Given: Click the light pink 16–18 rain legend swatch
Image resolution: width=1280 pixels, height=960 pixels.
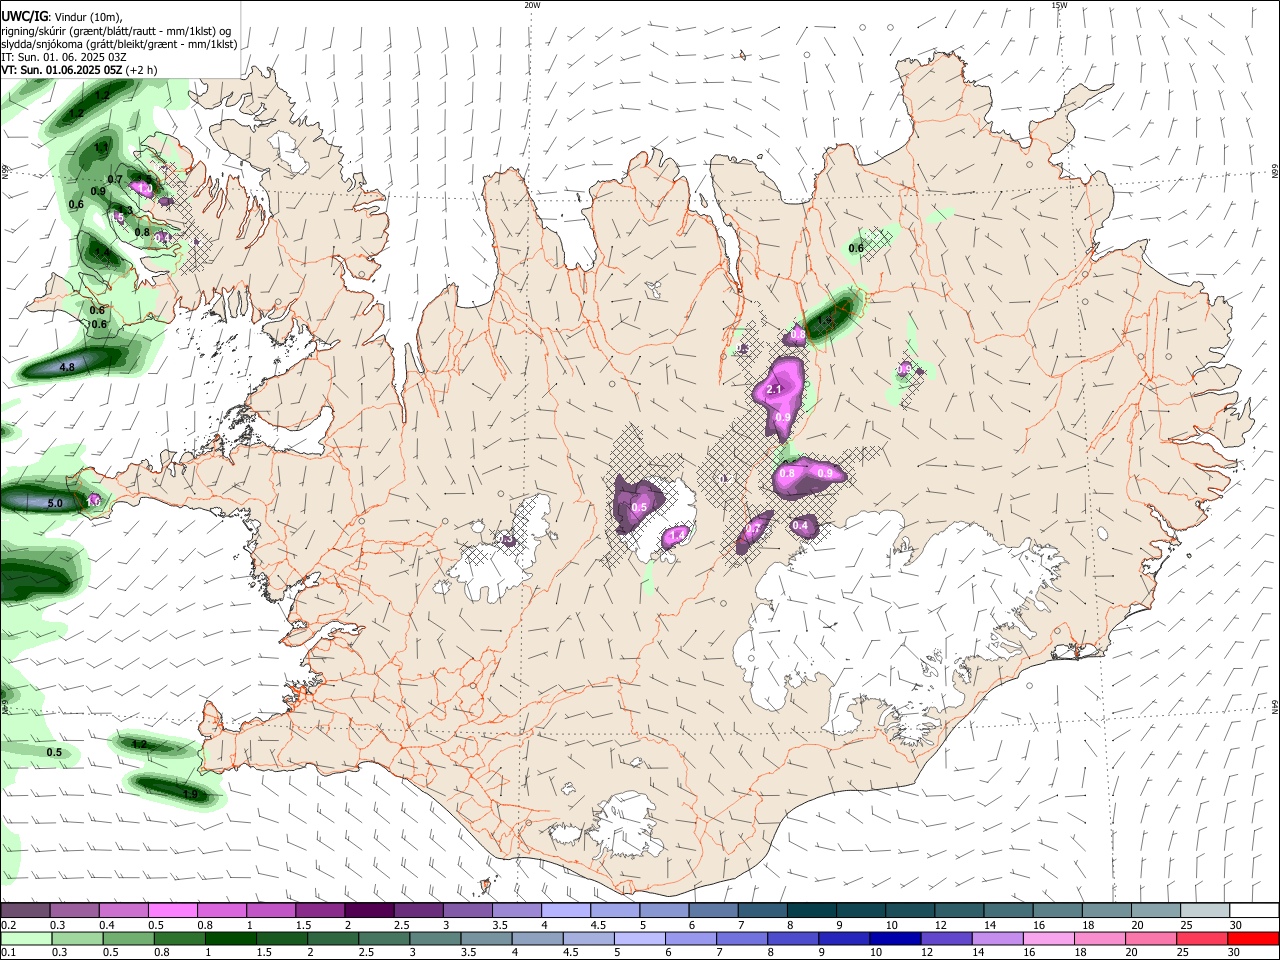Looking at the screenshot, I should [x=1047, y=938].
